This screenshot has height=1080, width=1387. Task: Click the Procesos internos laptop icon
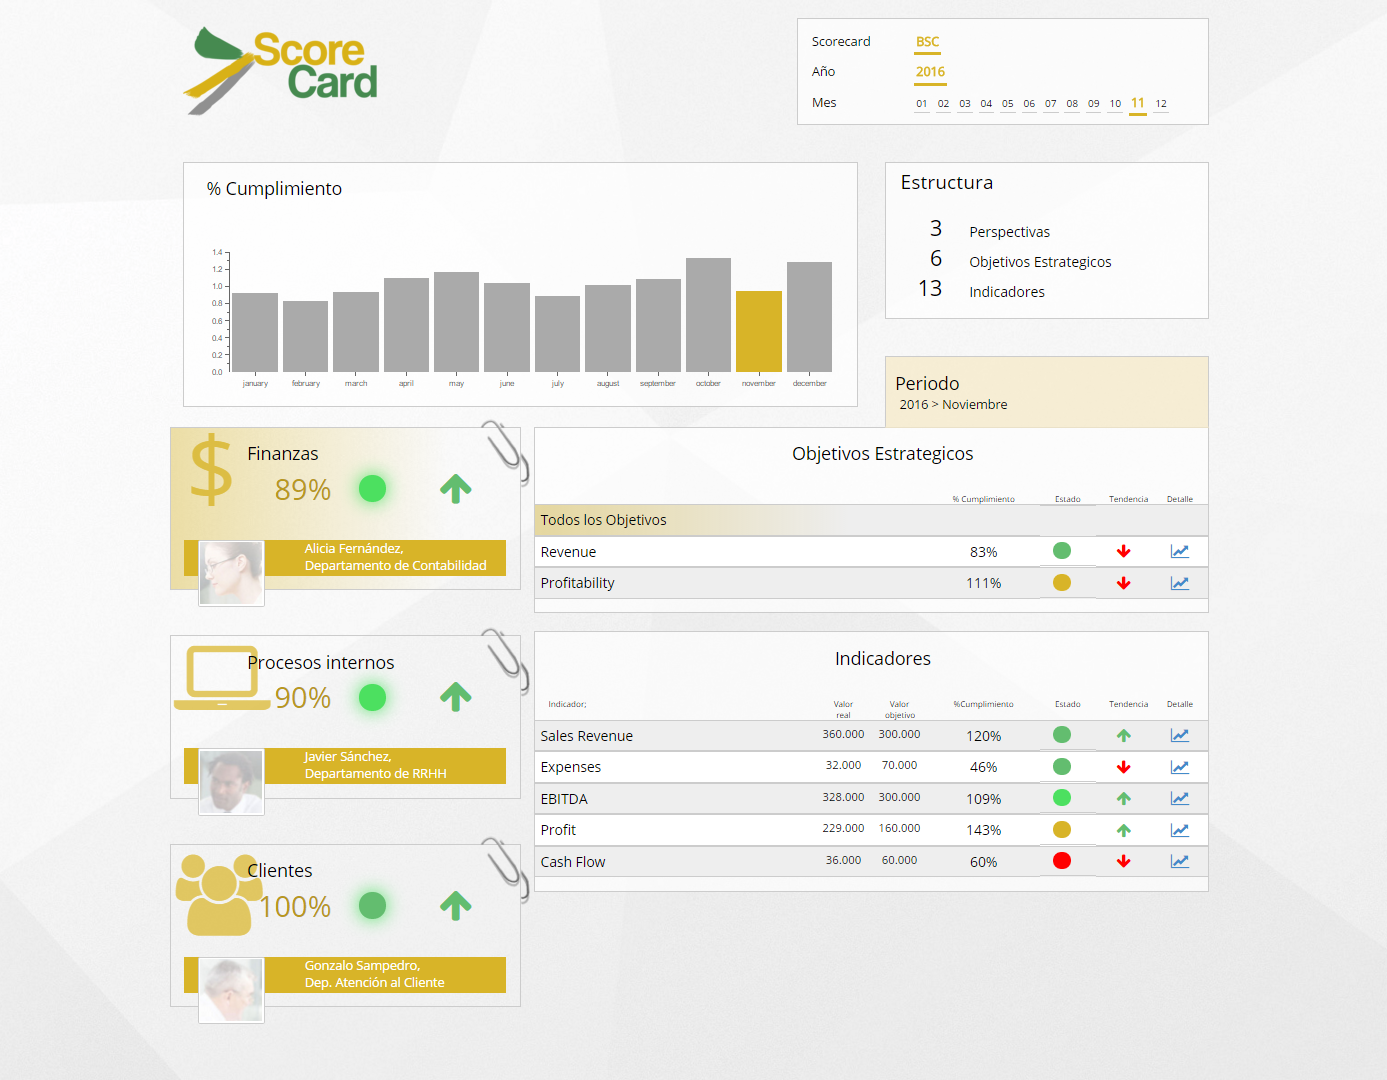[222, 678]
